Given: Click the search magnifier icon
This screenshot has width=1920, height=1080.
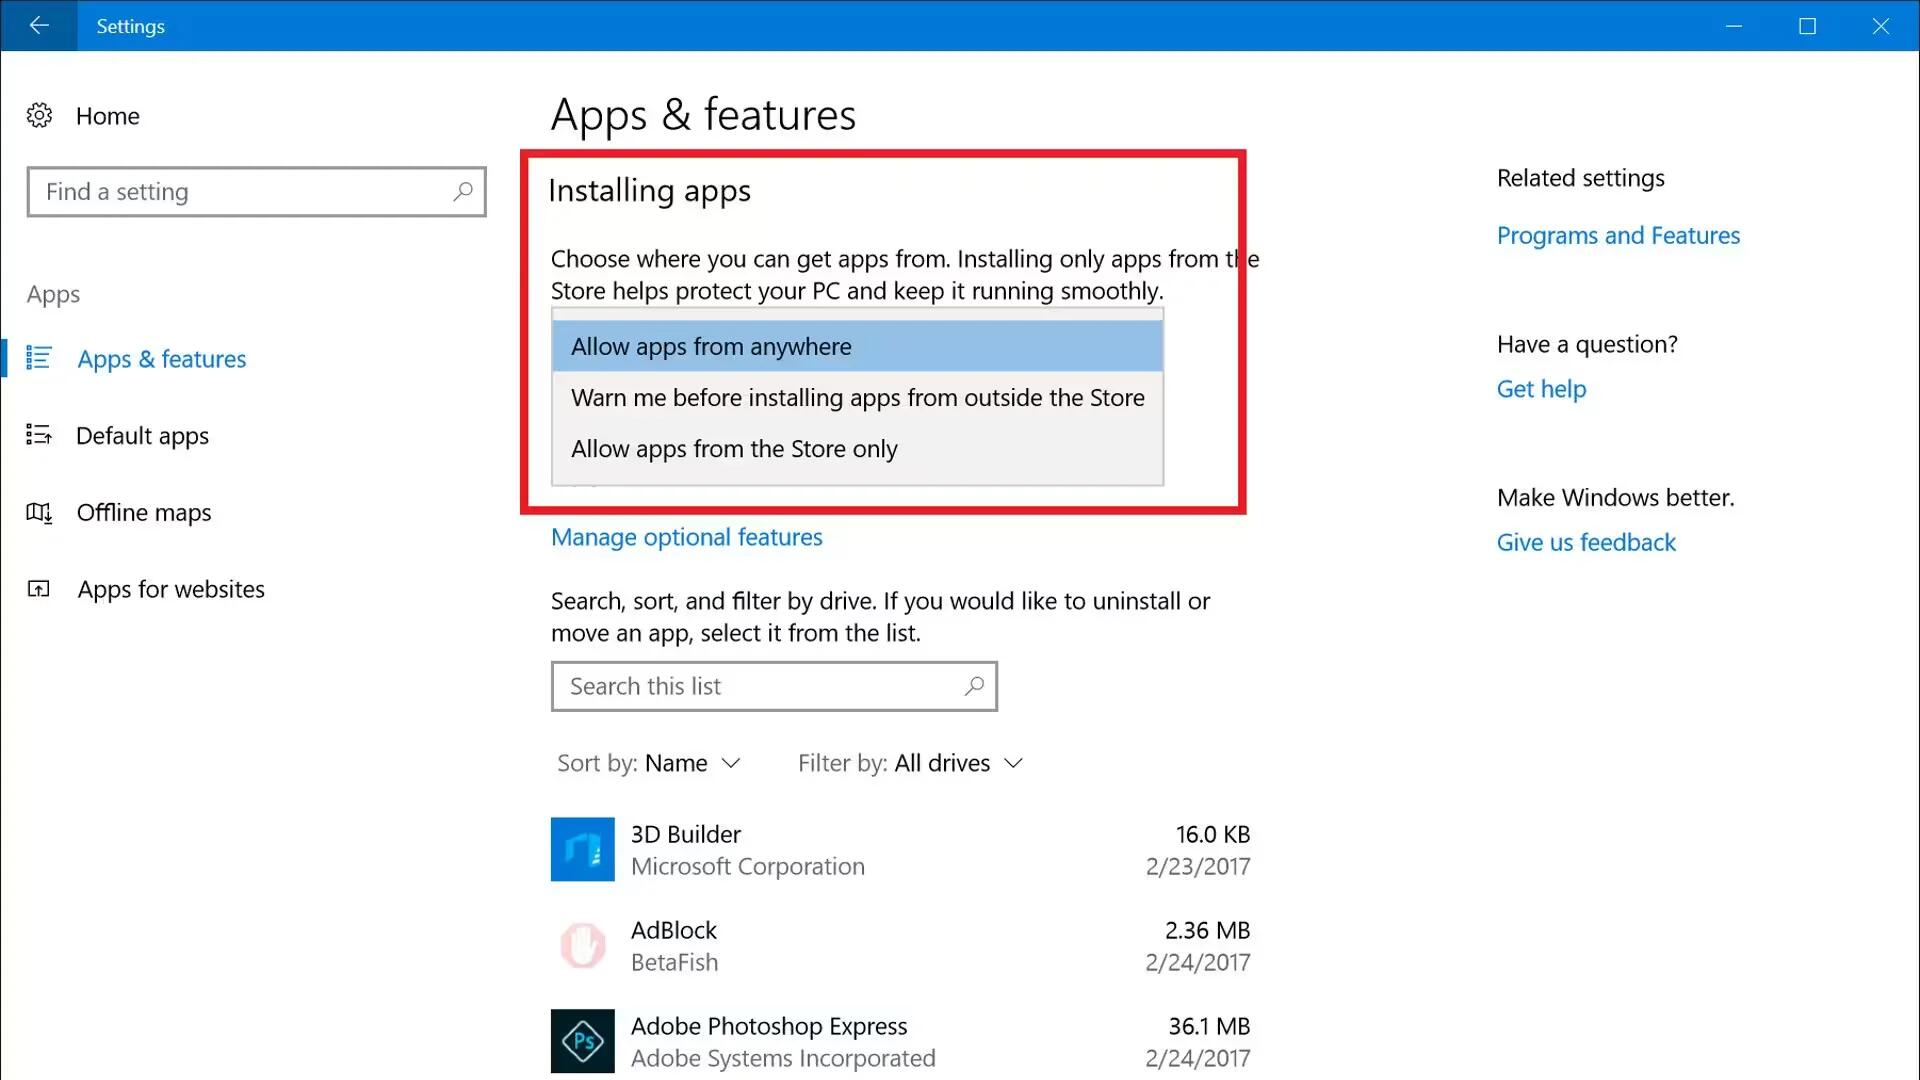Looking at the screenshot, I should [x=462, y=191].
